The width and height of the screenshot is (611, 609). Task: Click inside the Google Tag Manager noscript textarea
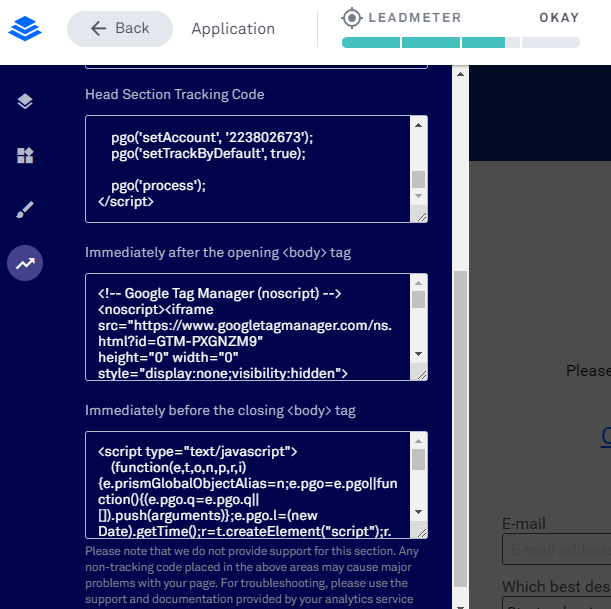point(250,327)
